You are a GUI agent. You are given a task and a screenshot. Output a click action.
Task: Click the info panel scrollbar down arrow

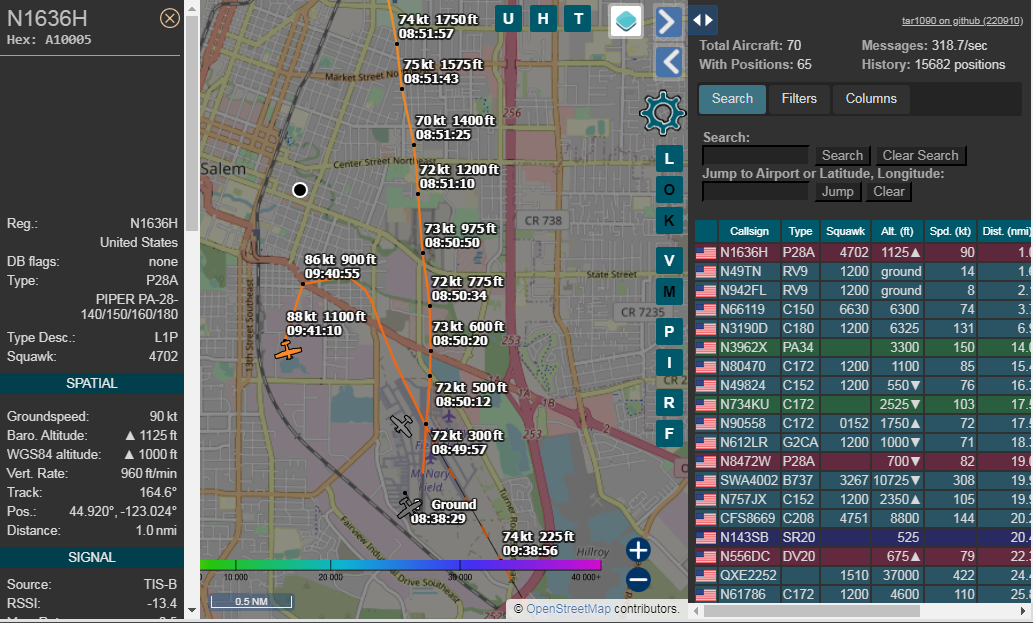[192, 610]
